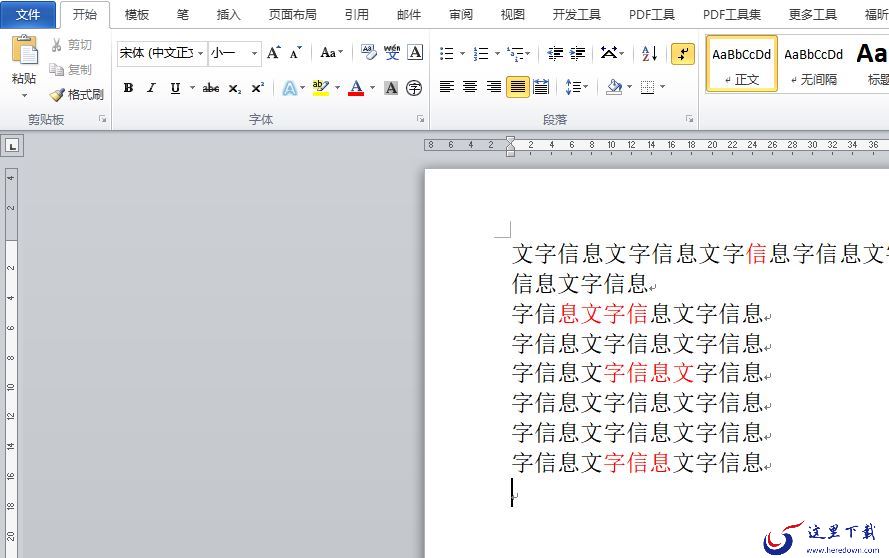This screenshot has width=889, height=558.
Task: Toggle Subscript formatting
Action: point(235,88)
